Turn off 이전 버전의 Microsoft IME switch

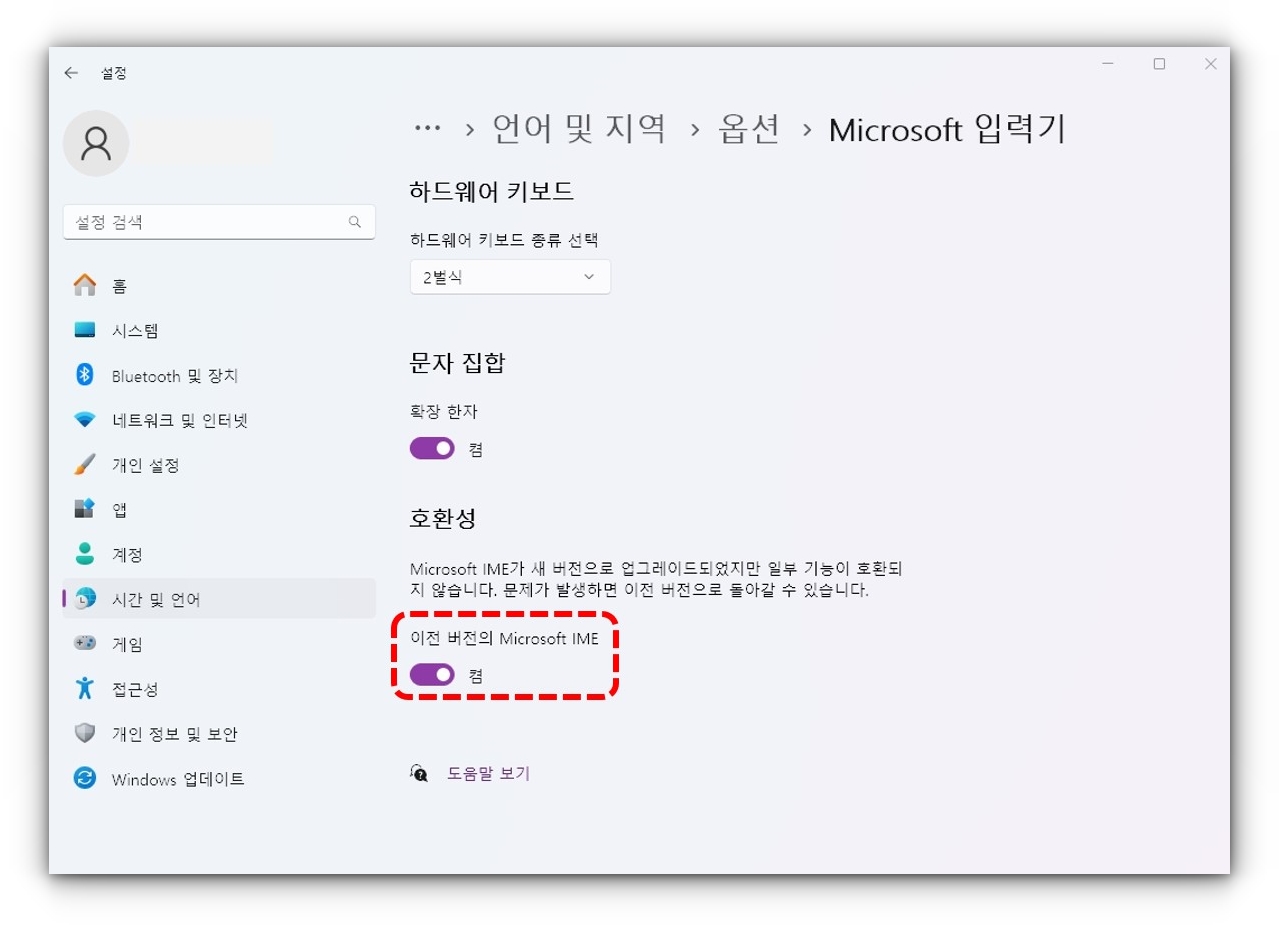[432, 676]
